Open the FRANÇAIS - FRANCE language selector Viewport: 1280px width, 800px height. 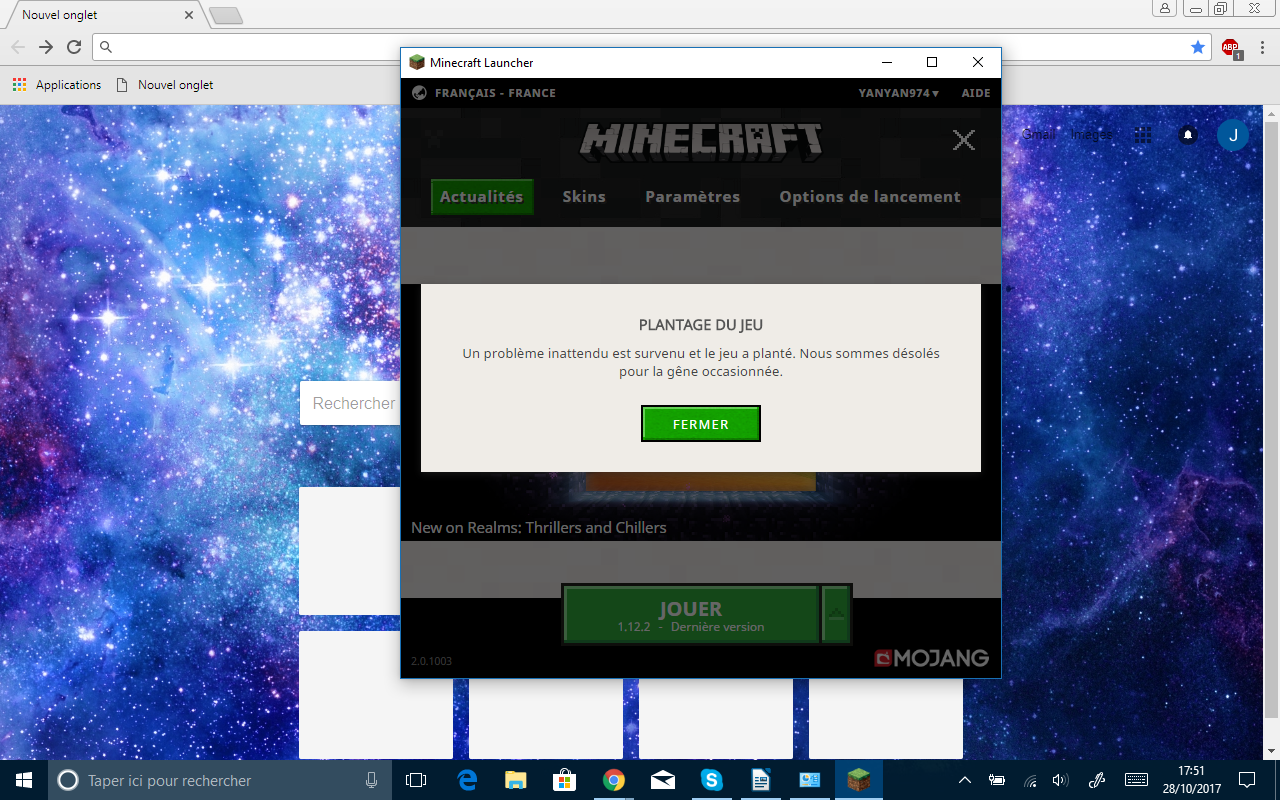(x=495, y=93)
